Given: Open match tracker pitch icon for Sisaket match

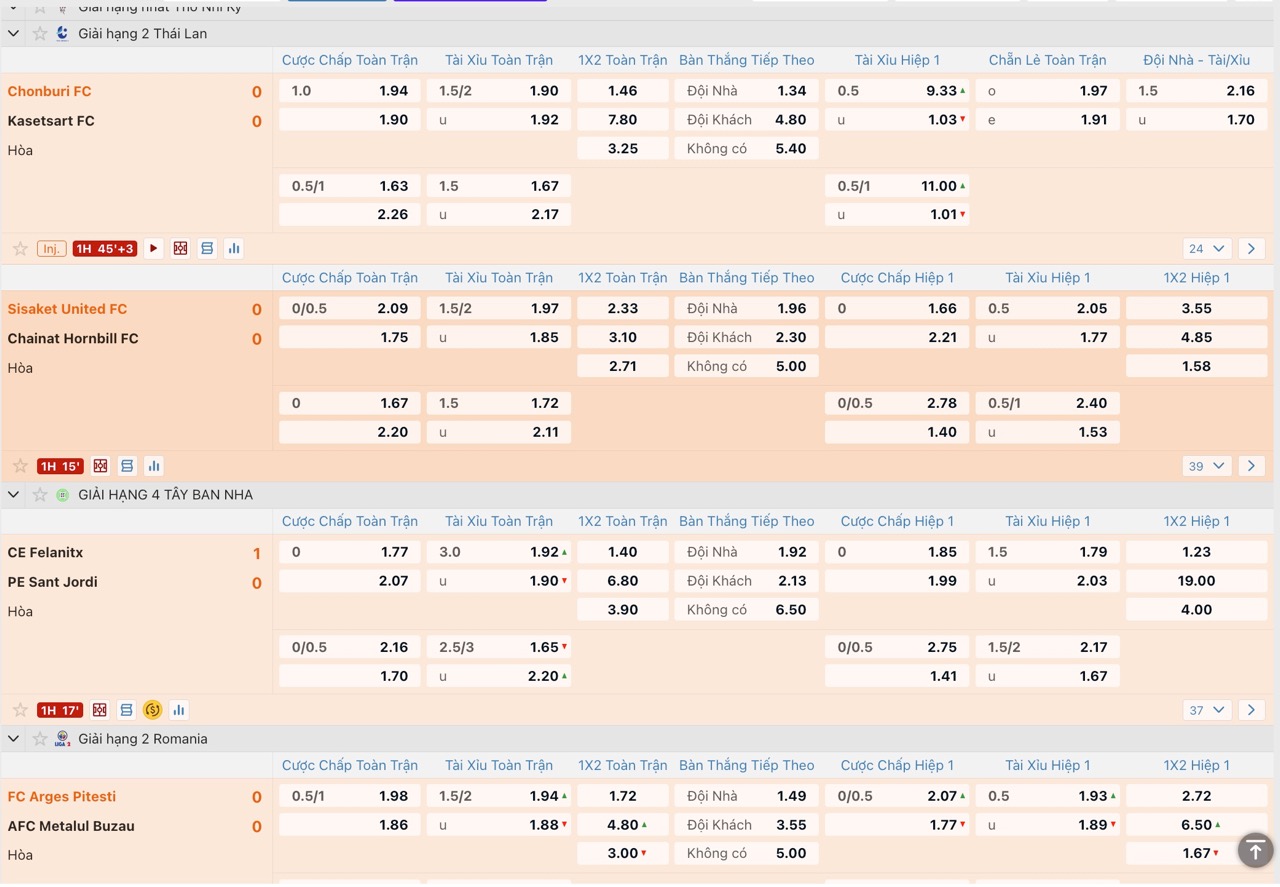Looking at the screenshot, I should pyautogui.click(x=100, y=466).
